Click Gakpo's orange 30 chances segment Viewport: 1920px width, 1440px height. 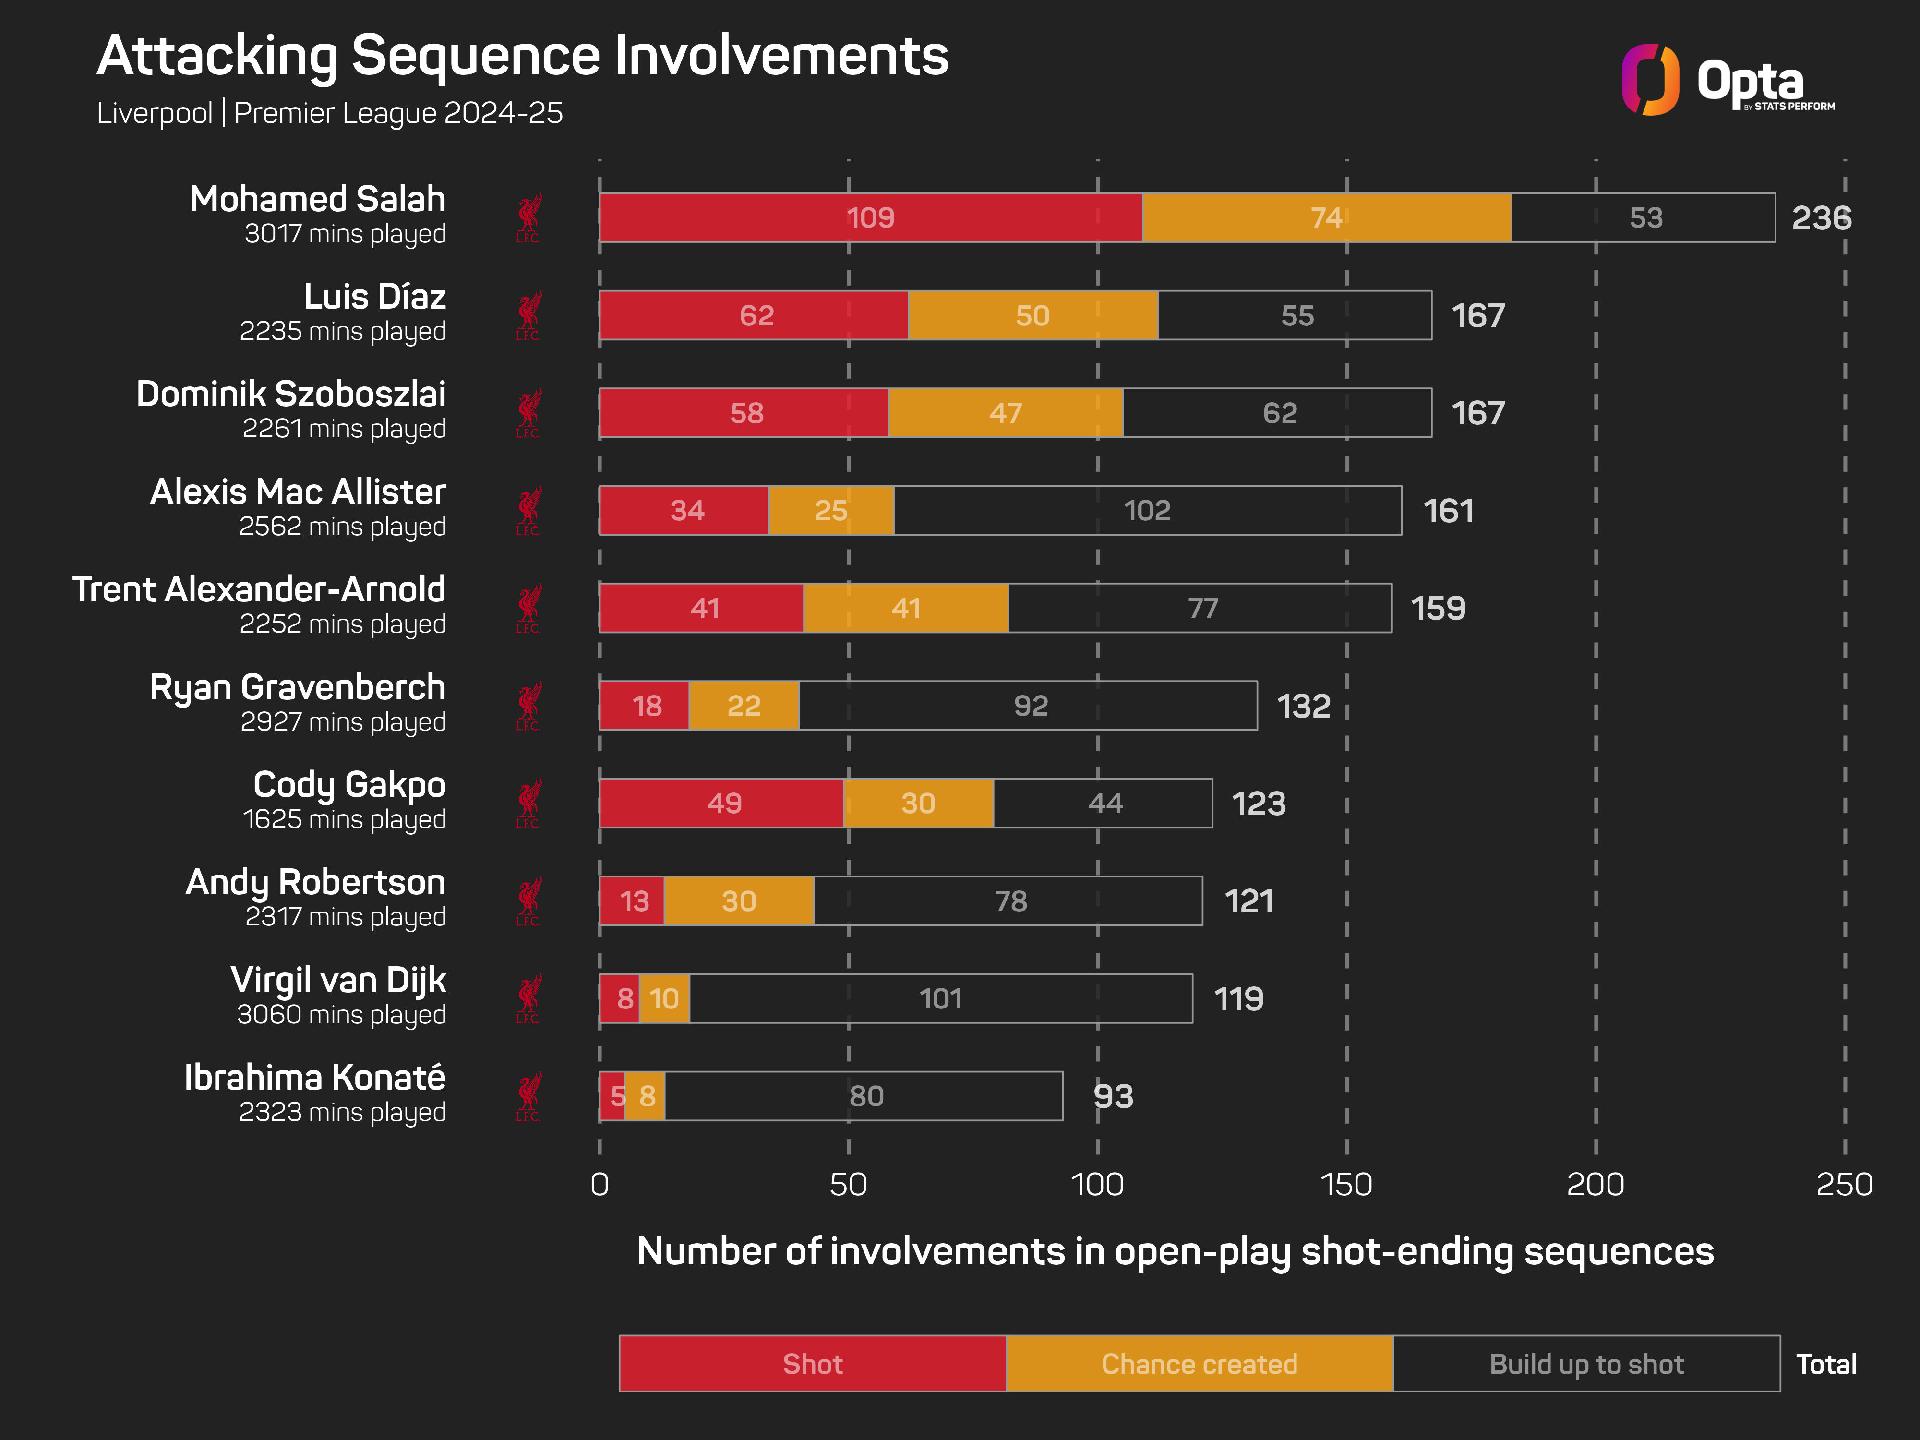pos(918,804)
